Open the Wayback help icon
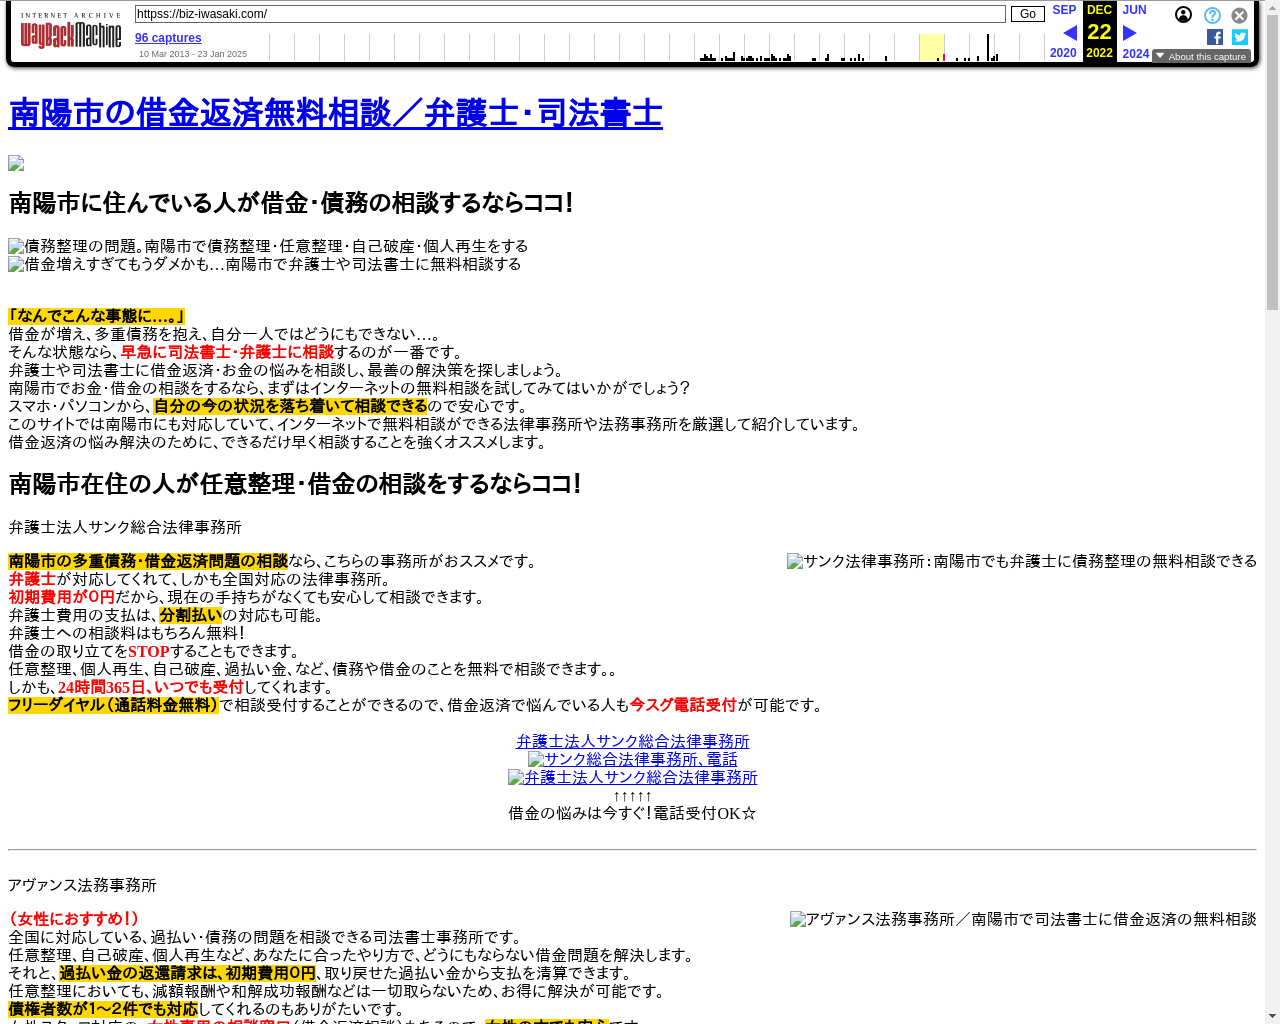1280x1024 pixels. (1212, 15)
